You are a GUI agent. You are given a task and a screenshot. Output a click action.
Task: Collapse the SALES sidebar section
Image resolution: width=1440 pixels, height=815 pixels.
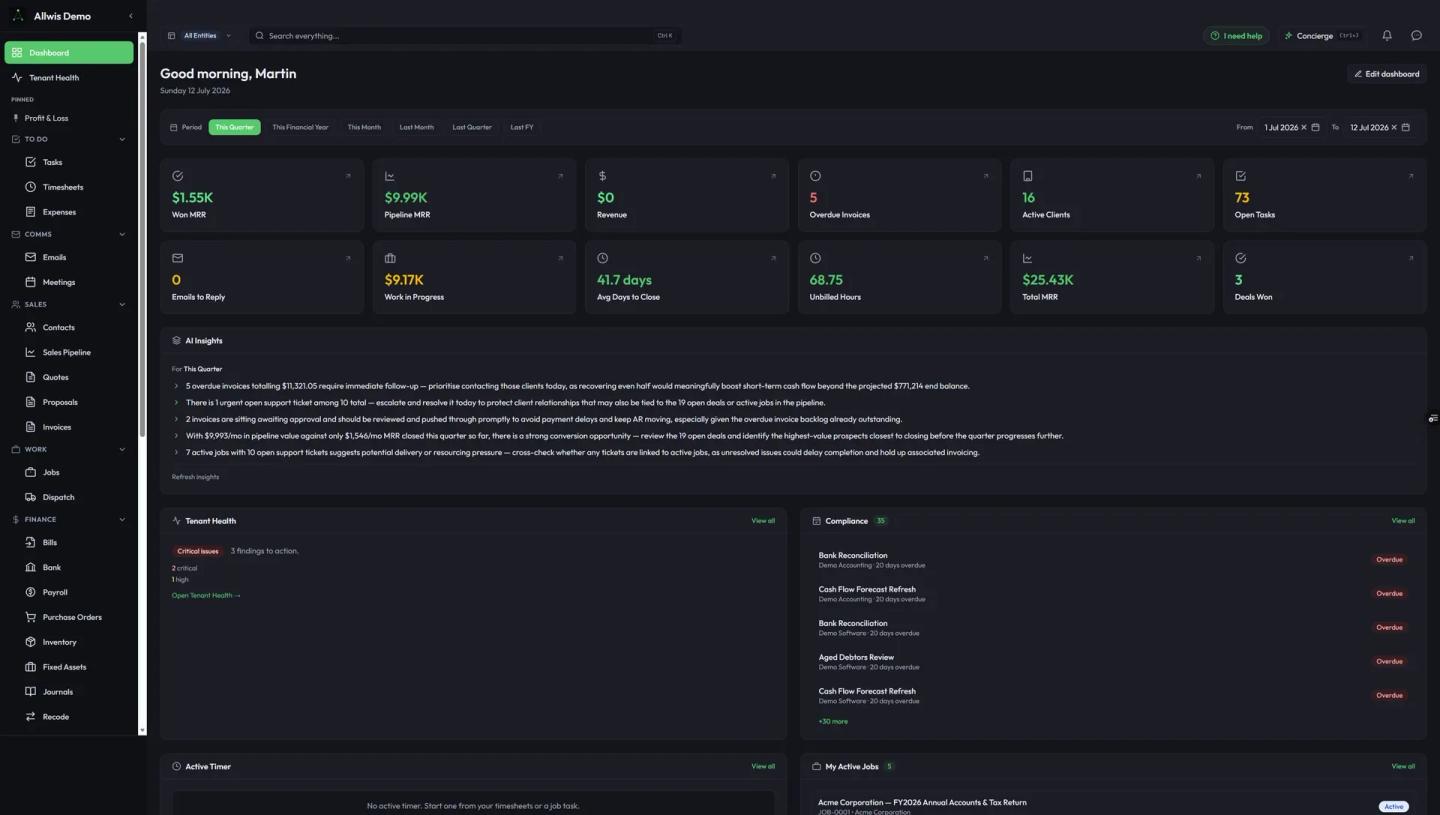pyautogui.click(x=122, y=304)
